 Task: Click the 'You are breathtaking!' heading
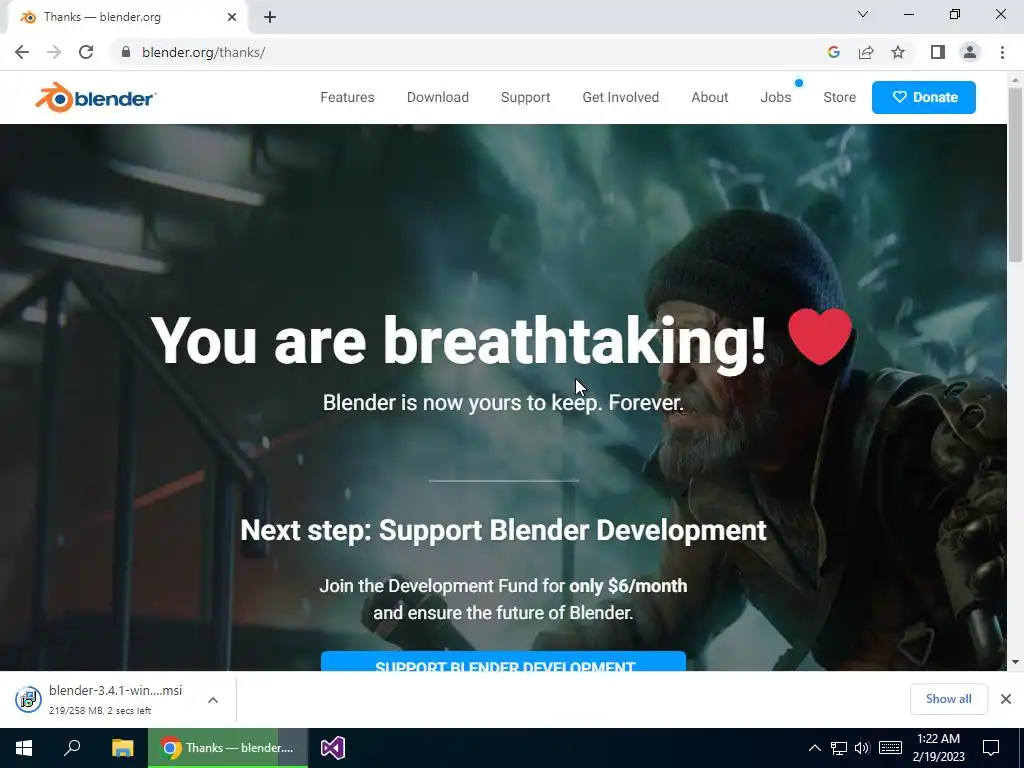(458, 340)
